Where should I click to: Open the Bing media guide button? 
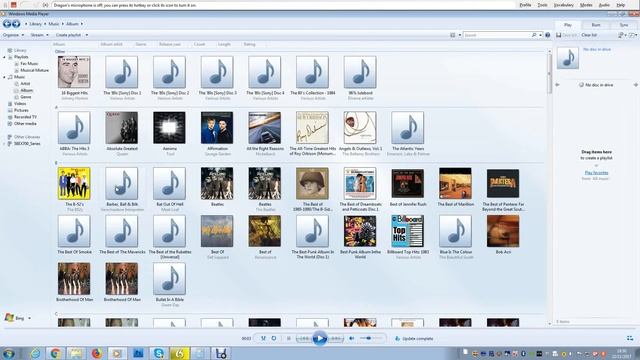(17, 318)
